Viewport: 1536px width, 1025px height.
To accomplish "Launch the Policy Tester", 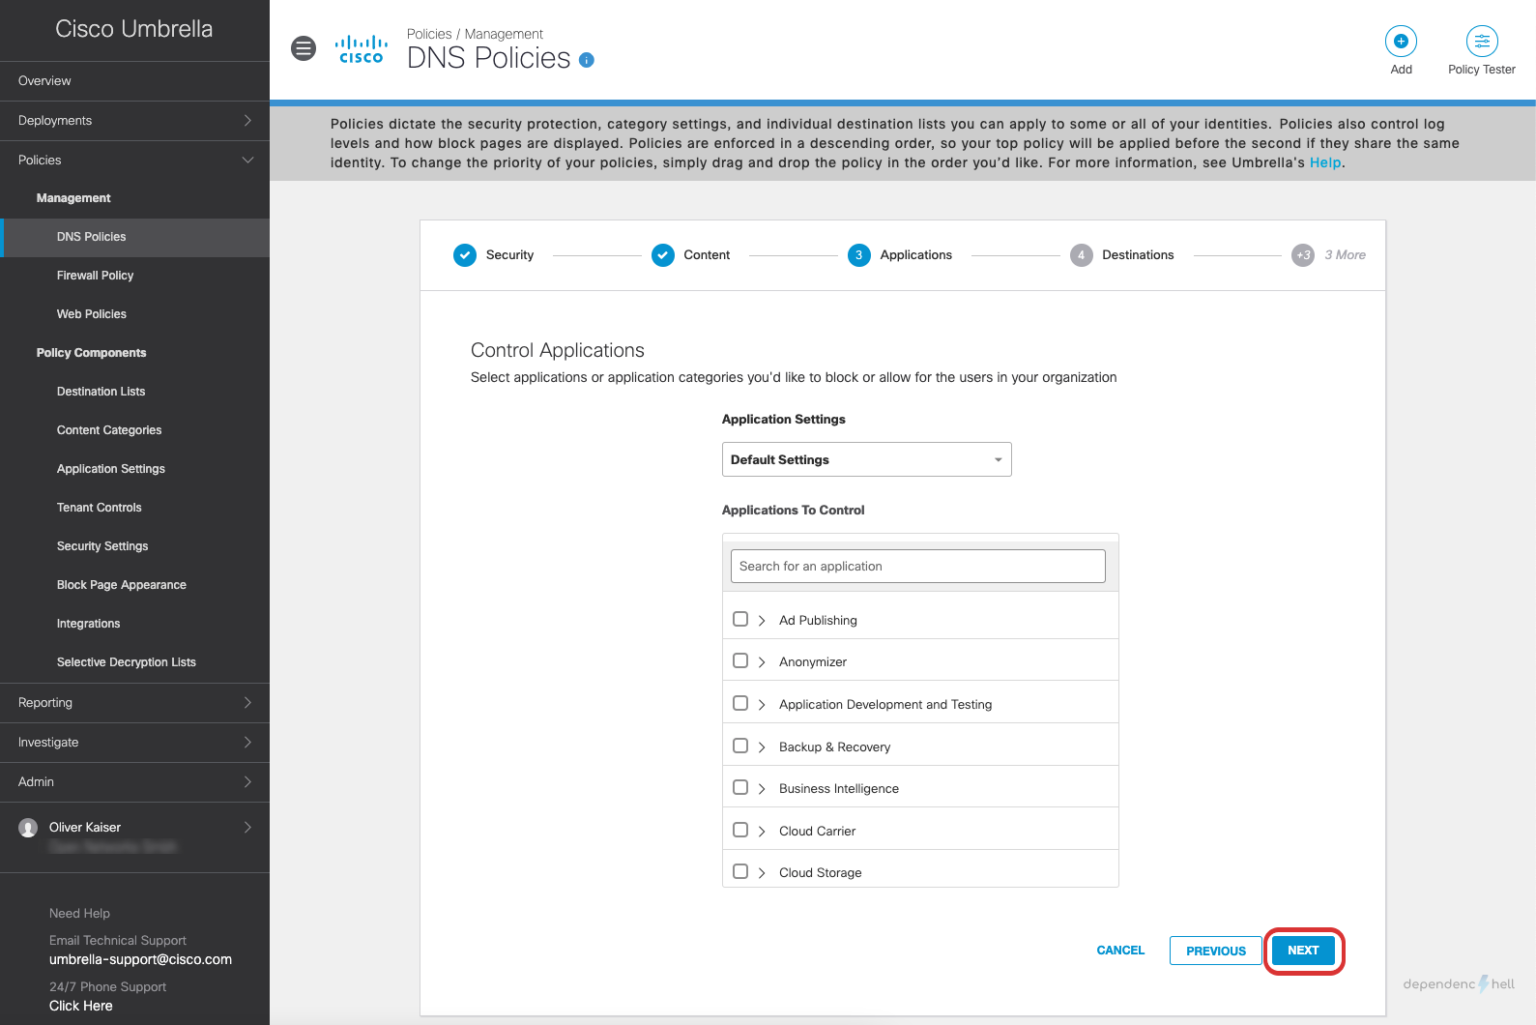I will point(1481,42).
